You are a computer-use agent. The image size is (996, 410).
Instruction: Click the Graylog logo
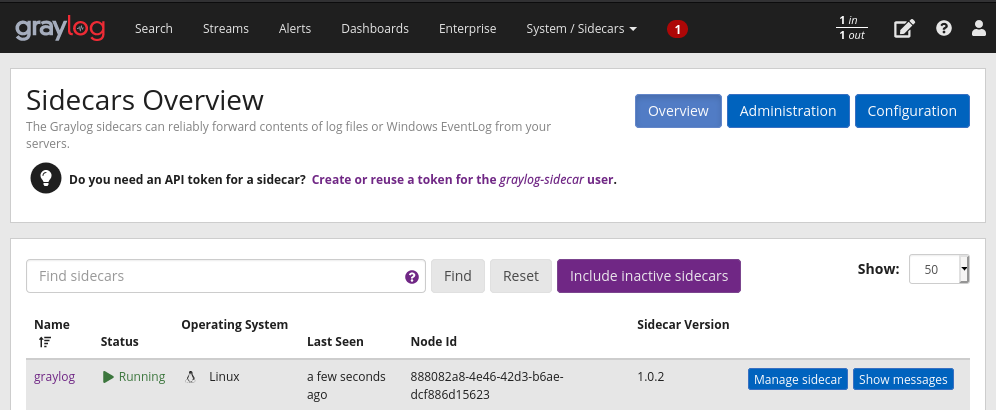60,29
